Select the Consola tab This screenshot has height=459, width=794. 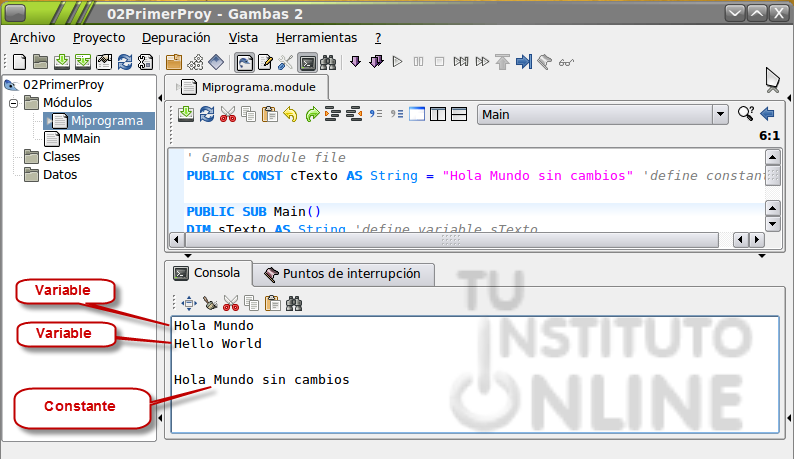pos(208,273)
